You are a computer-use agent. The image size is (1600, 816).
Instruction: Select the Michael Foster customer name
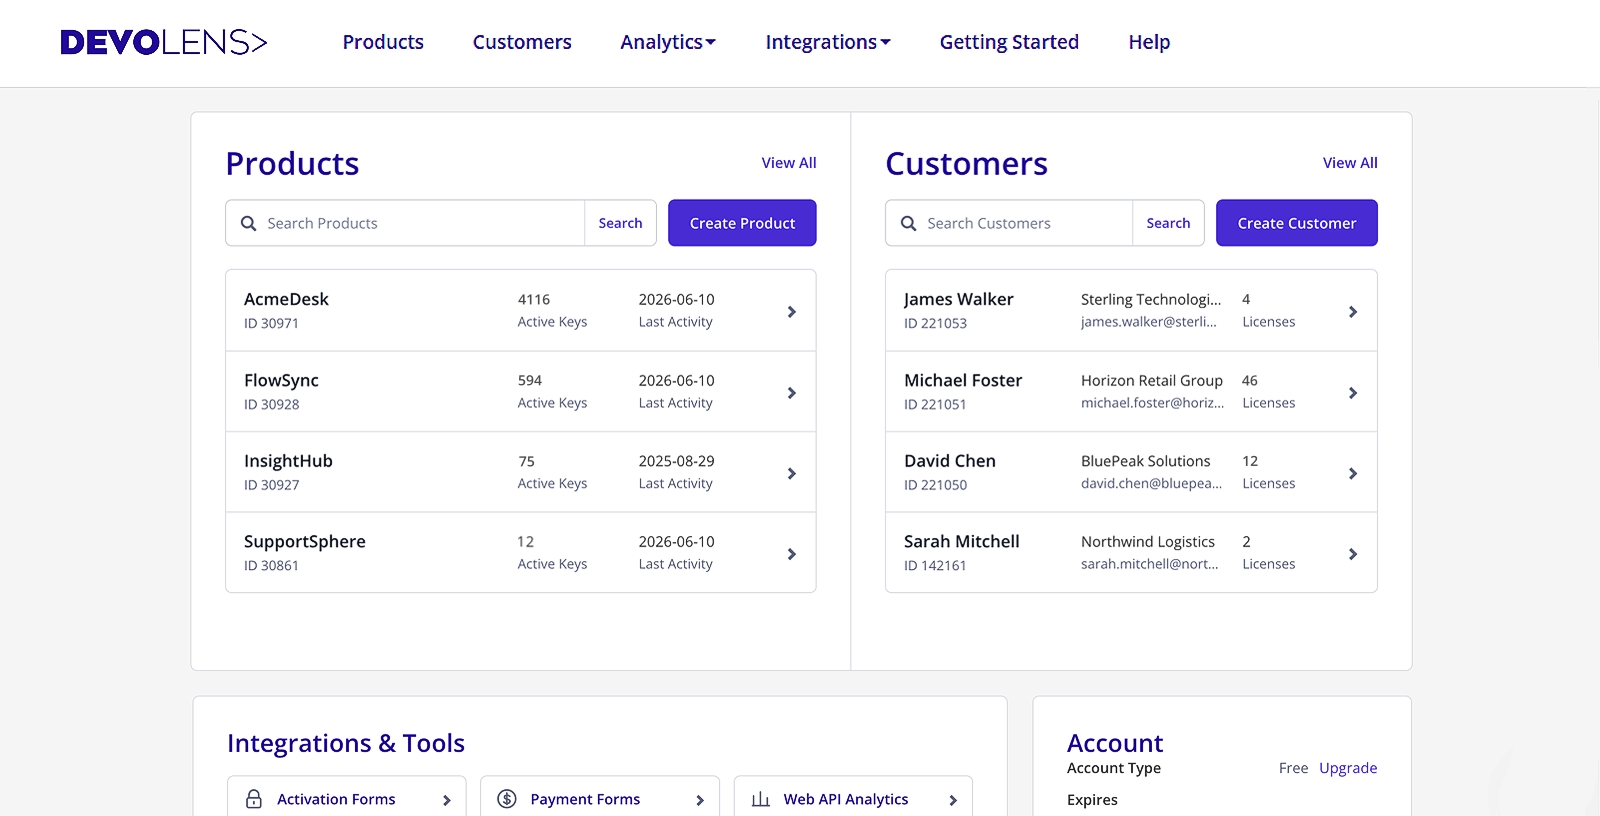[x=963, y=380]
